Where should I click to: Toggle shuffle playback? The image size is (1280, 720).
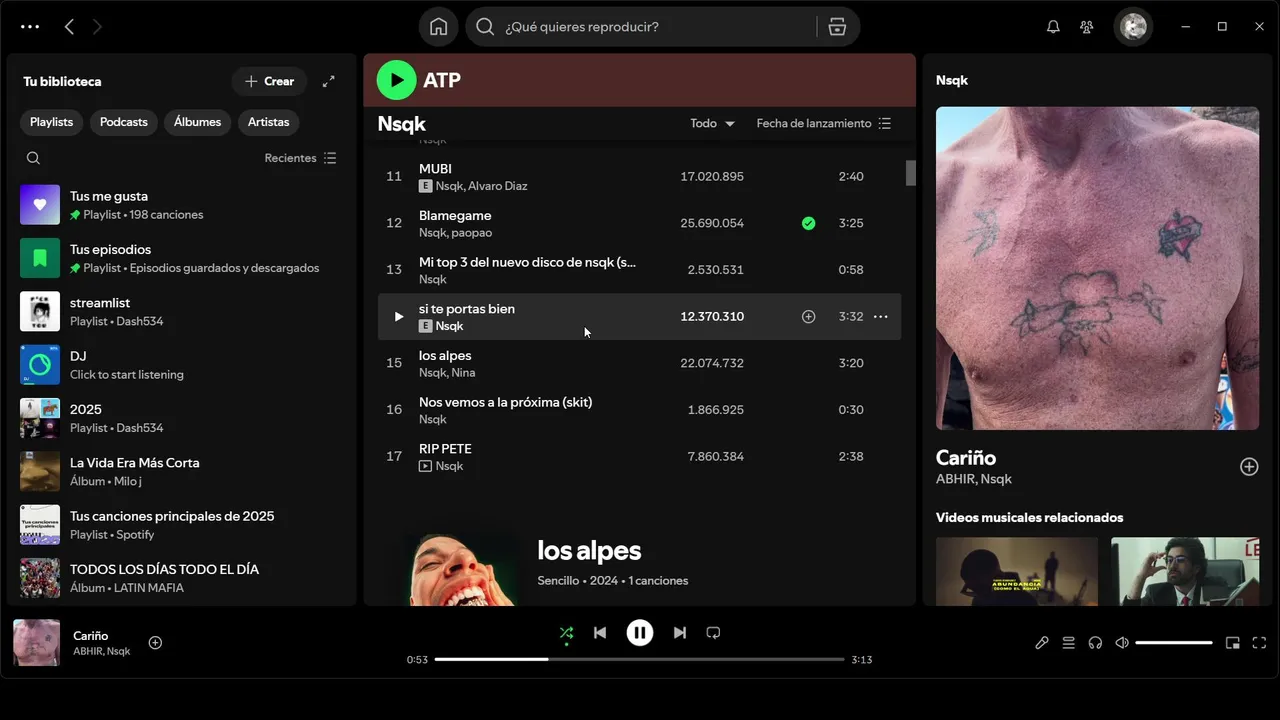tap(566, 633)
